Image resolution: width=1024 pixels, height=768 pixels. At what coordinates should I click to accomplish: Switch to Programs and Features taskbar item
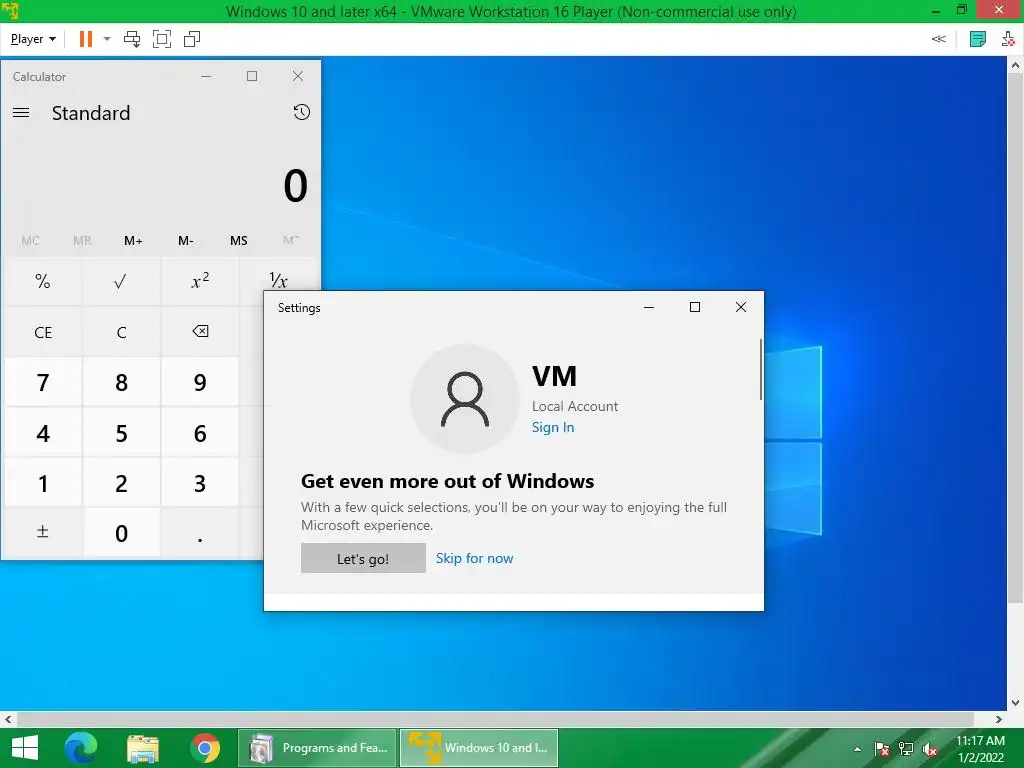[x=317, y=748]
